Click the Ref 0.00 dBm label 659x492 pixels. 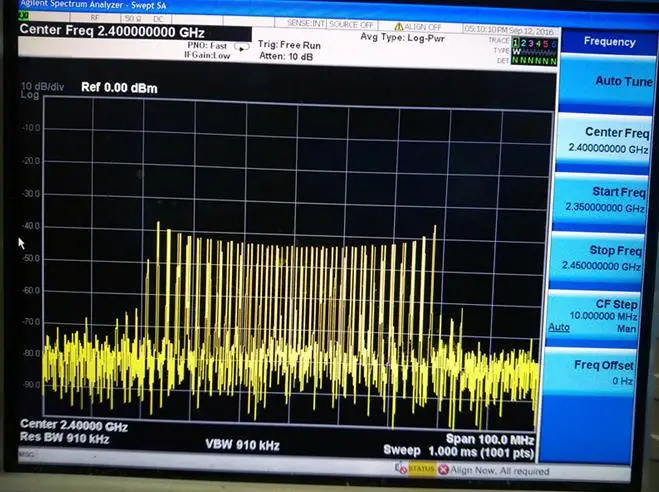click(119, 88)
